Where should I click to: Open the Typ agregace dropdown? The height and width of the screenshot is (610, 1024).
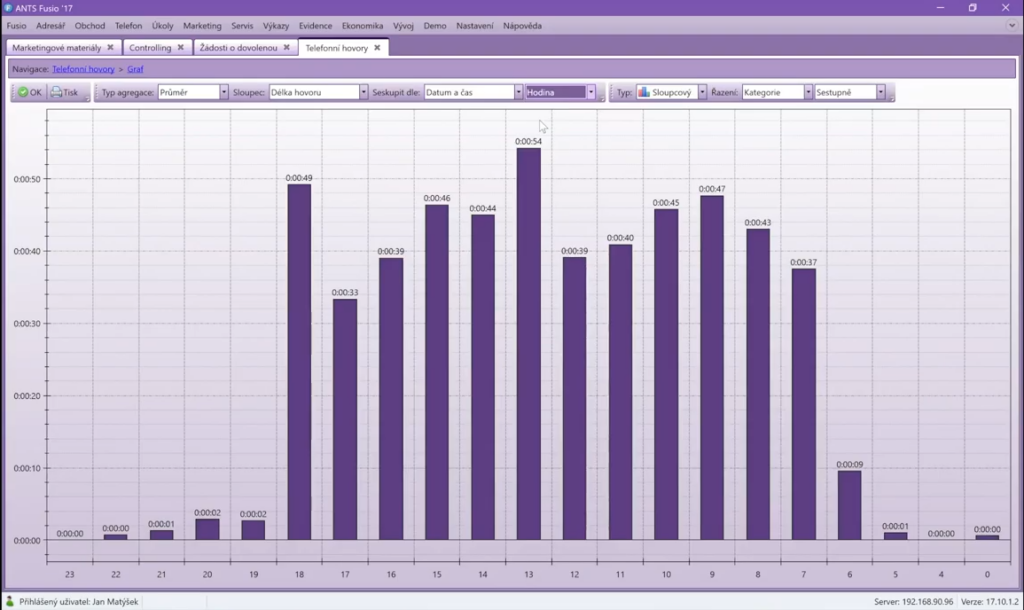pyautogui.click(x=224, y=92)
